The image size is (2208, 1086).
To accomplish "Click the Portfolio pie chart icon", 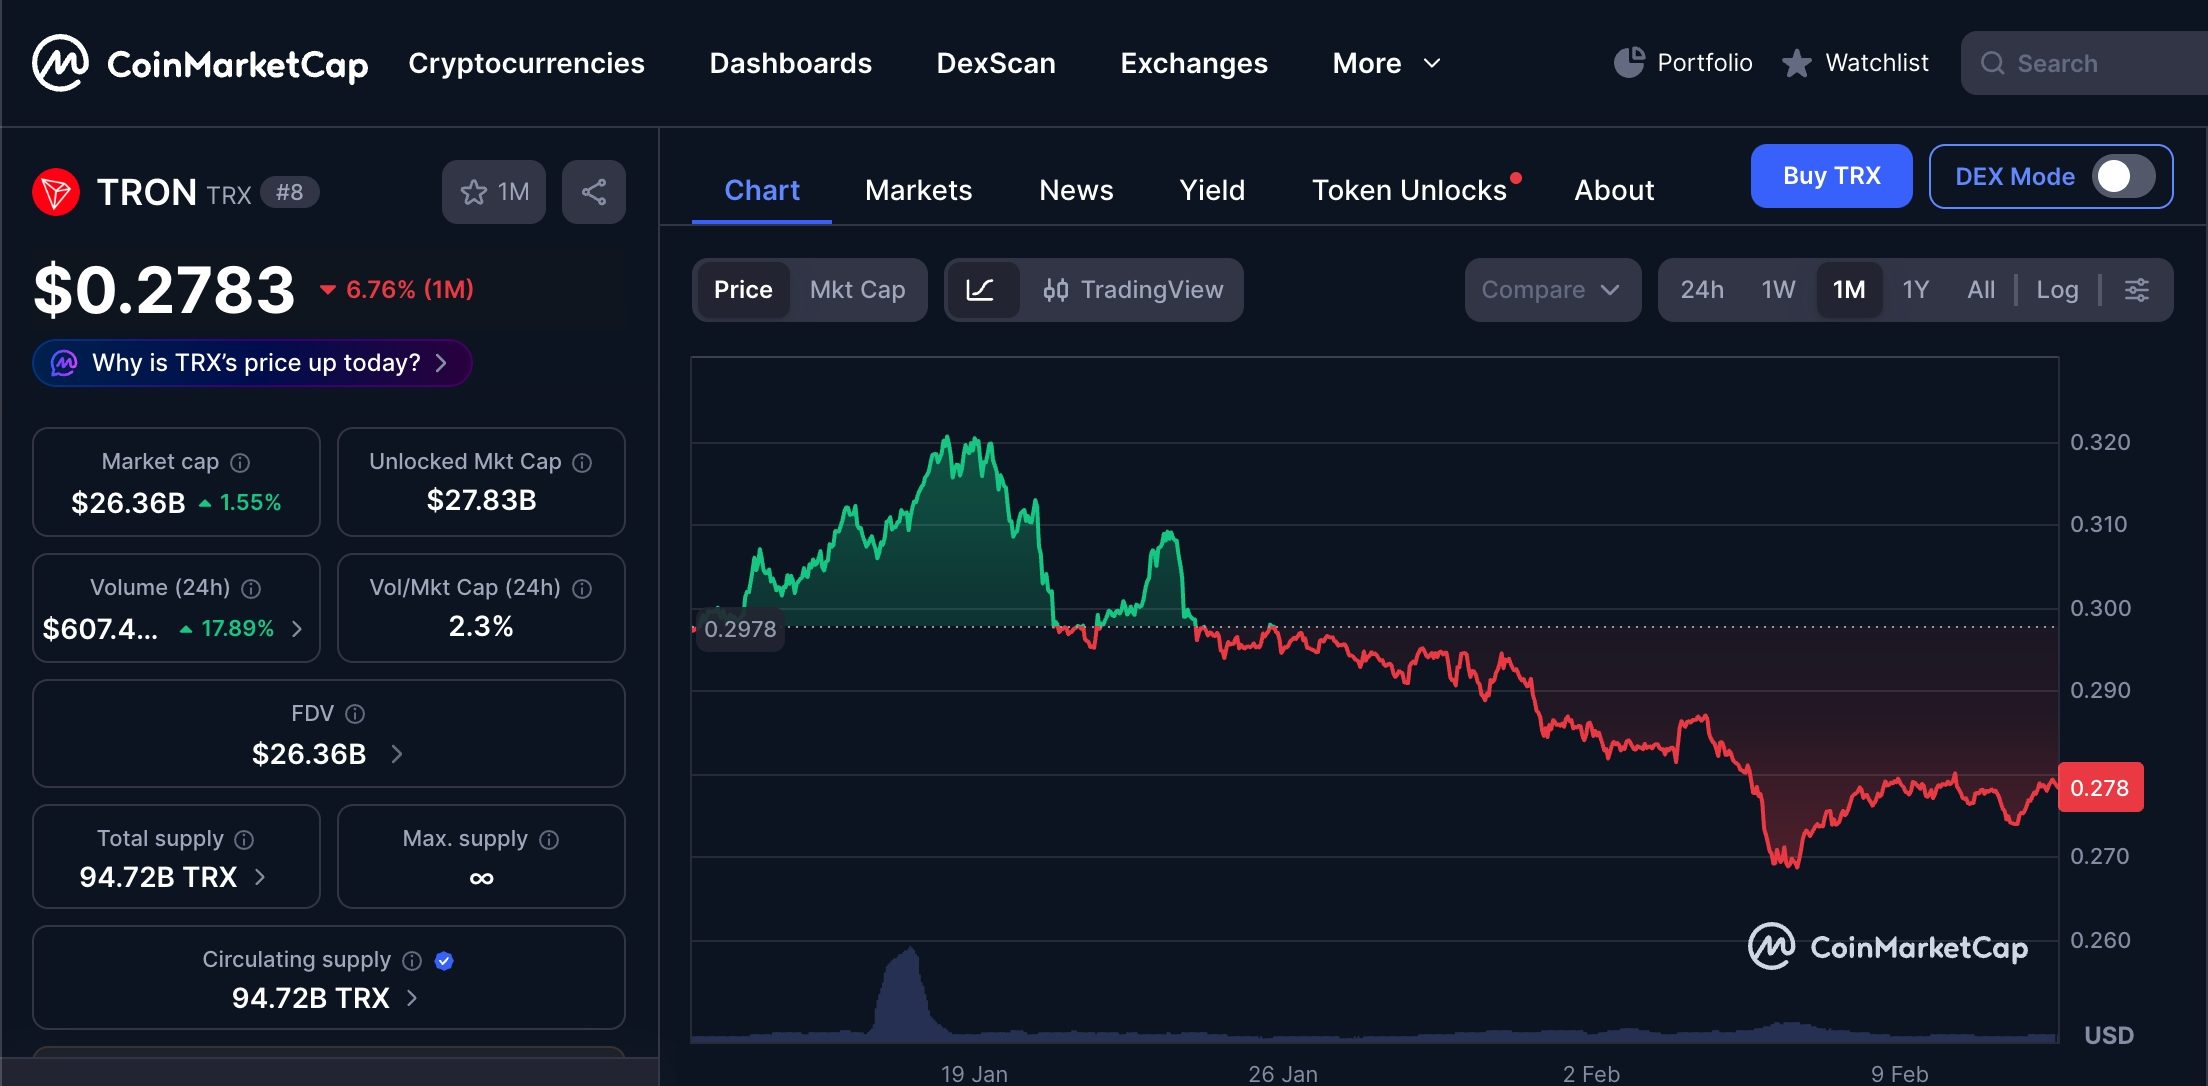I will pos(1629,62).
